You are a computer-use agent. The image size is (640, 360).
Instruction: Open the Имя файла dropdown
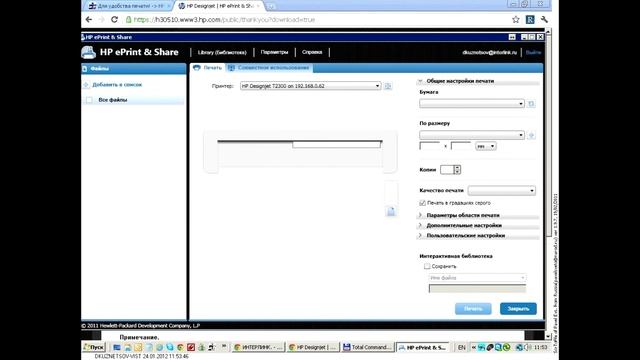click(x=477, y=278)
